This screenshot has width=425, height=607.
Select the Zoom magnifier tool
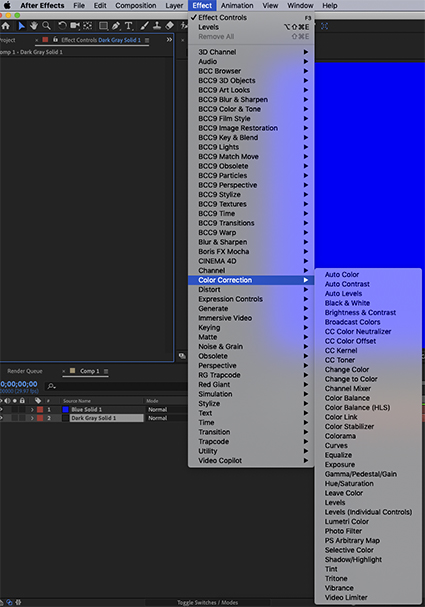click(46, 26)
